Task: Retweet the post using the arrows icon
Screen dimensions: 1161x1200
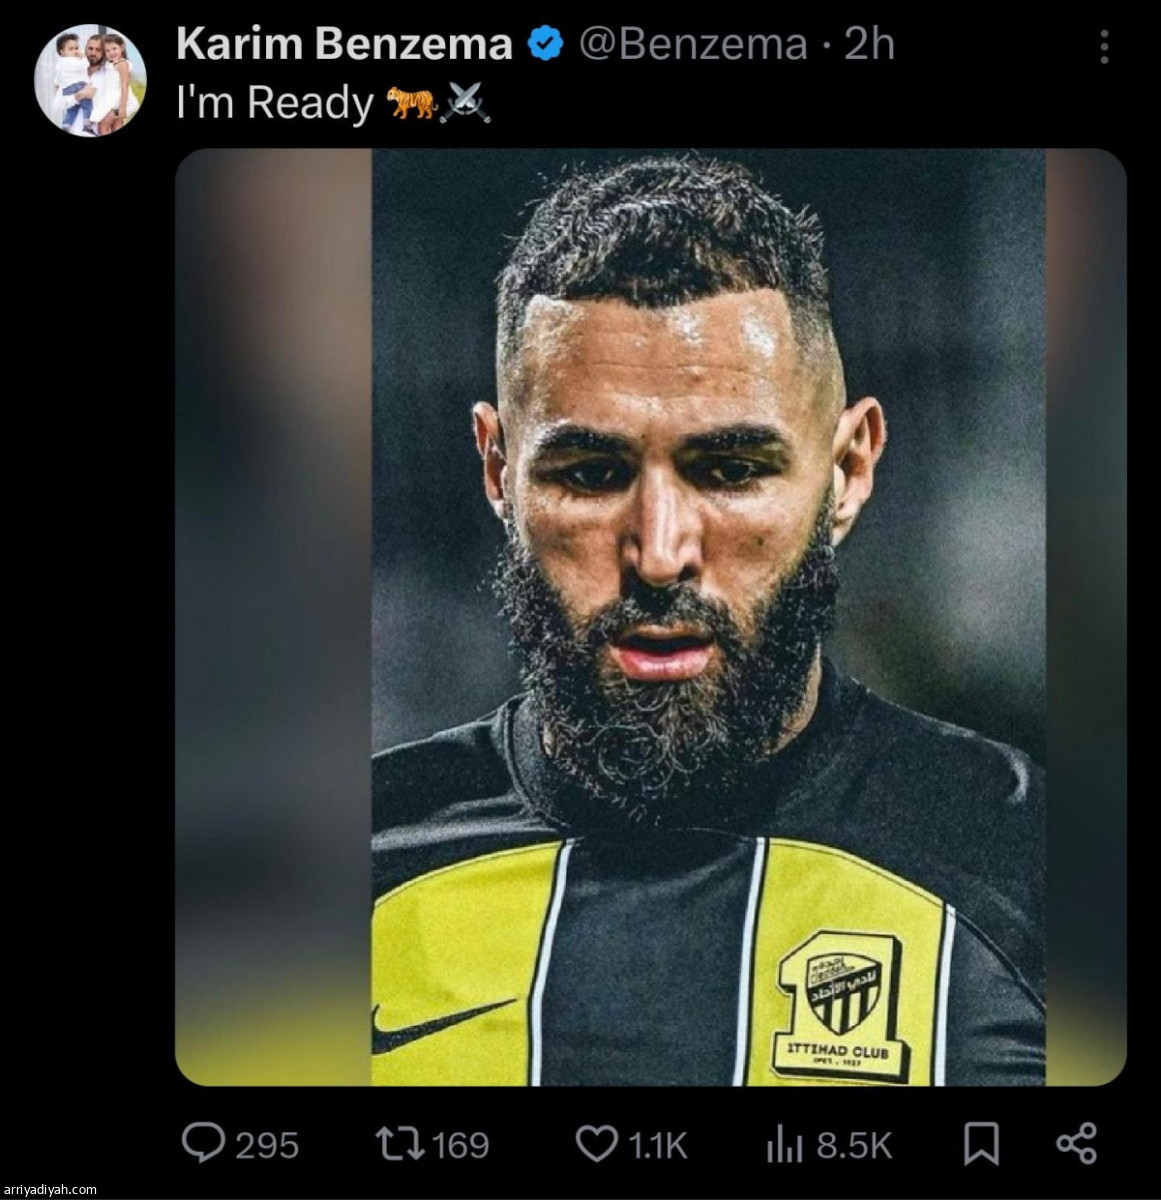Action: tap(398, 1143)
